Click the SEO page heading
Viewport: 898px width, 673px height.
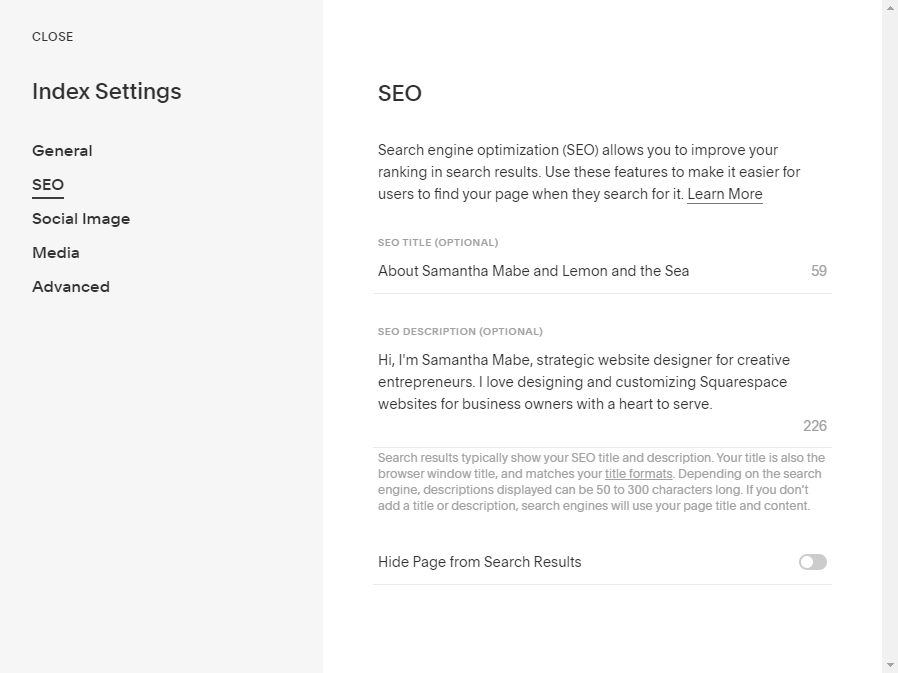(400, 94)
